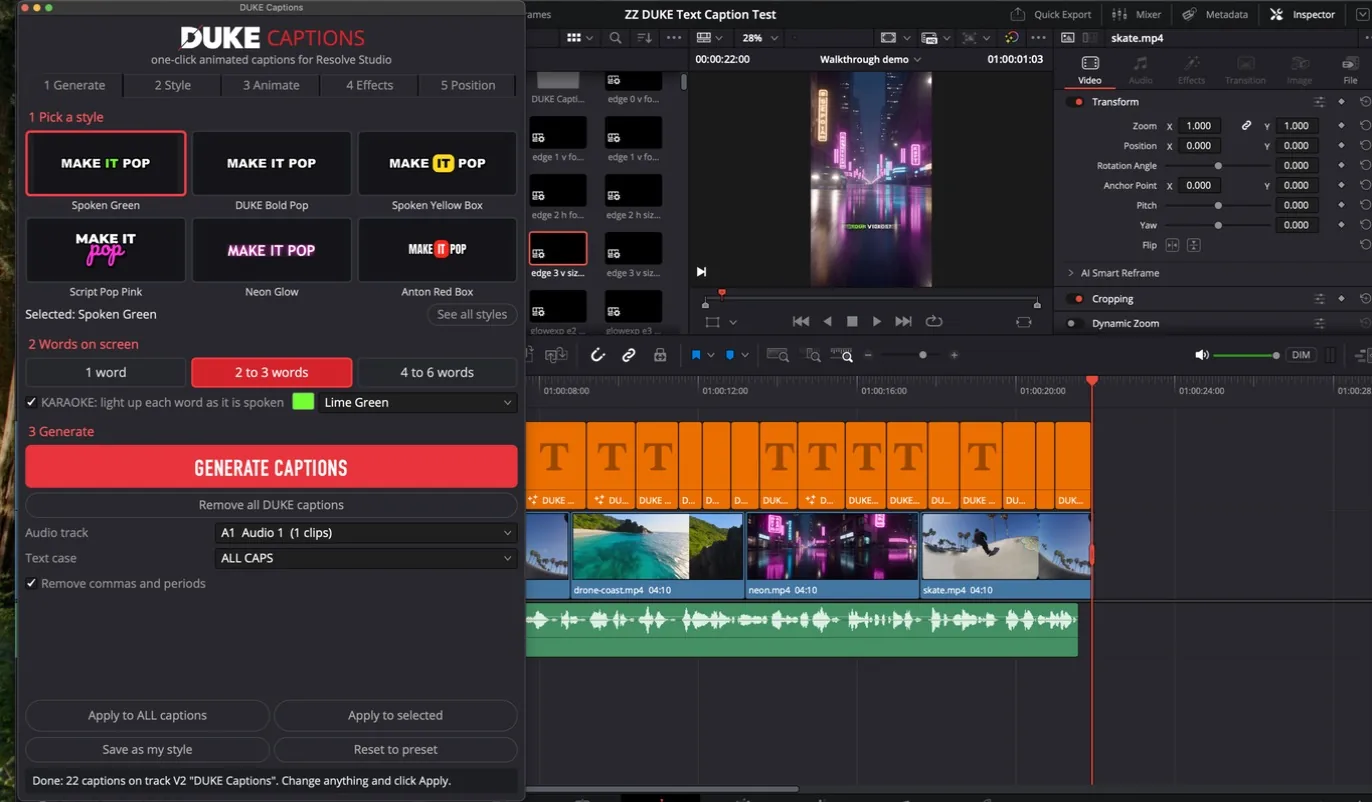Viewport: 1372px width, 802px height.
Task: Open the Audio track A1 Audio 1 dropdown
Action: click(x=366, y=533)
